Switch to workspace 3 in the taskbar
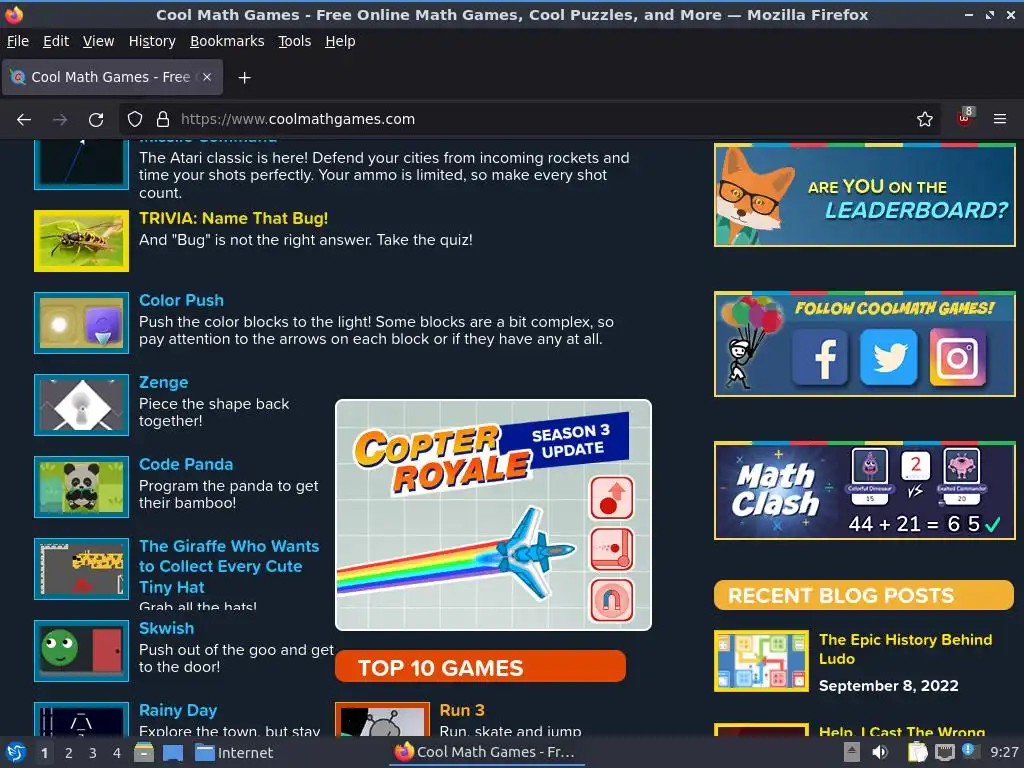Image resolution: width=1024 pixels, height=768 pixels. click(93, 753)
